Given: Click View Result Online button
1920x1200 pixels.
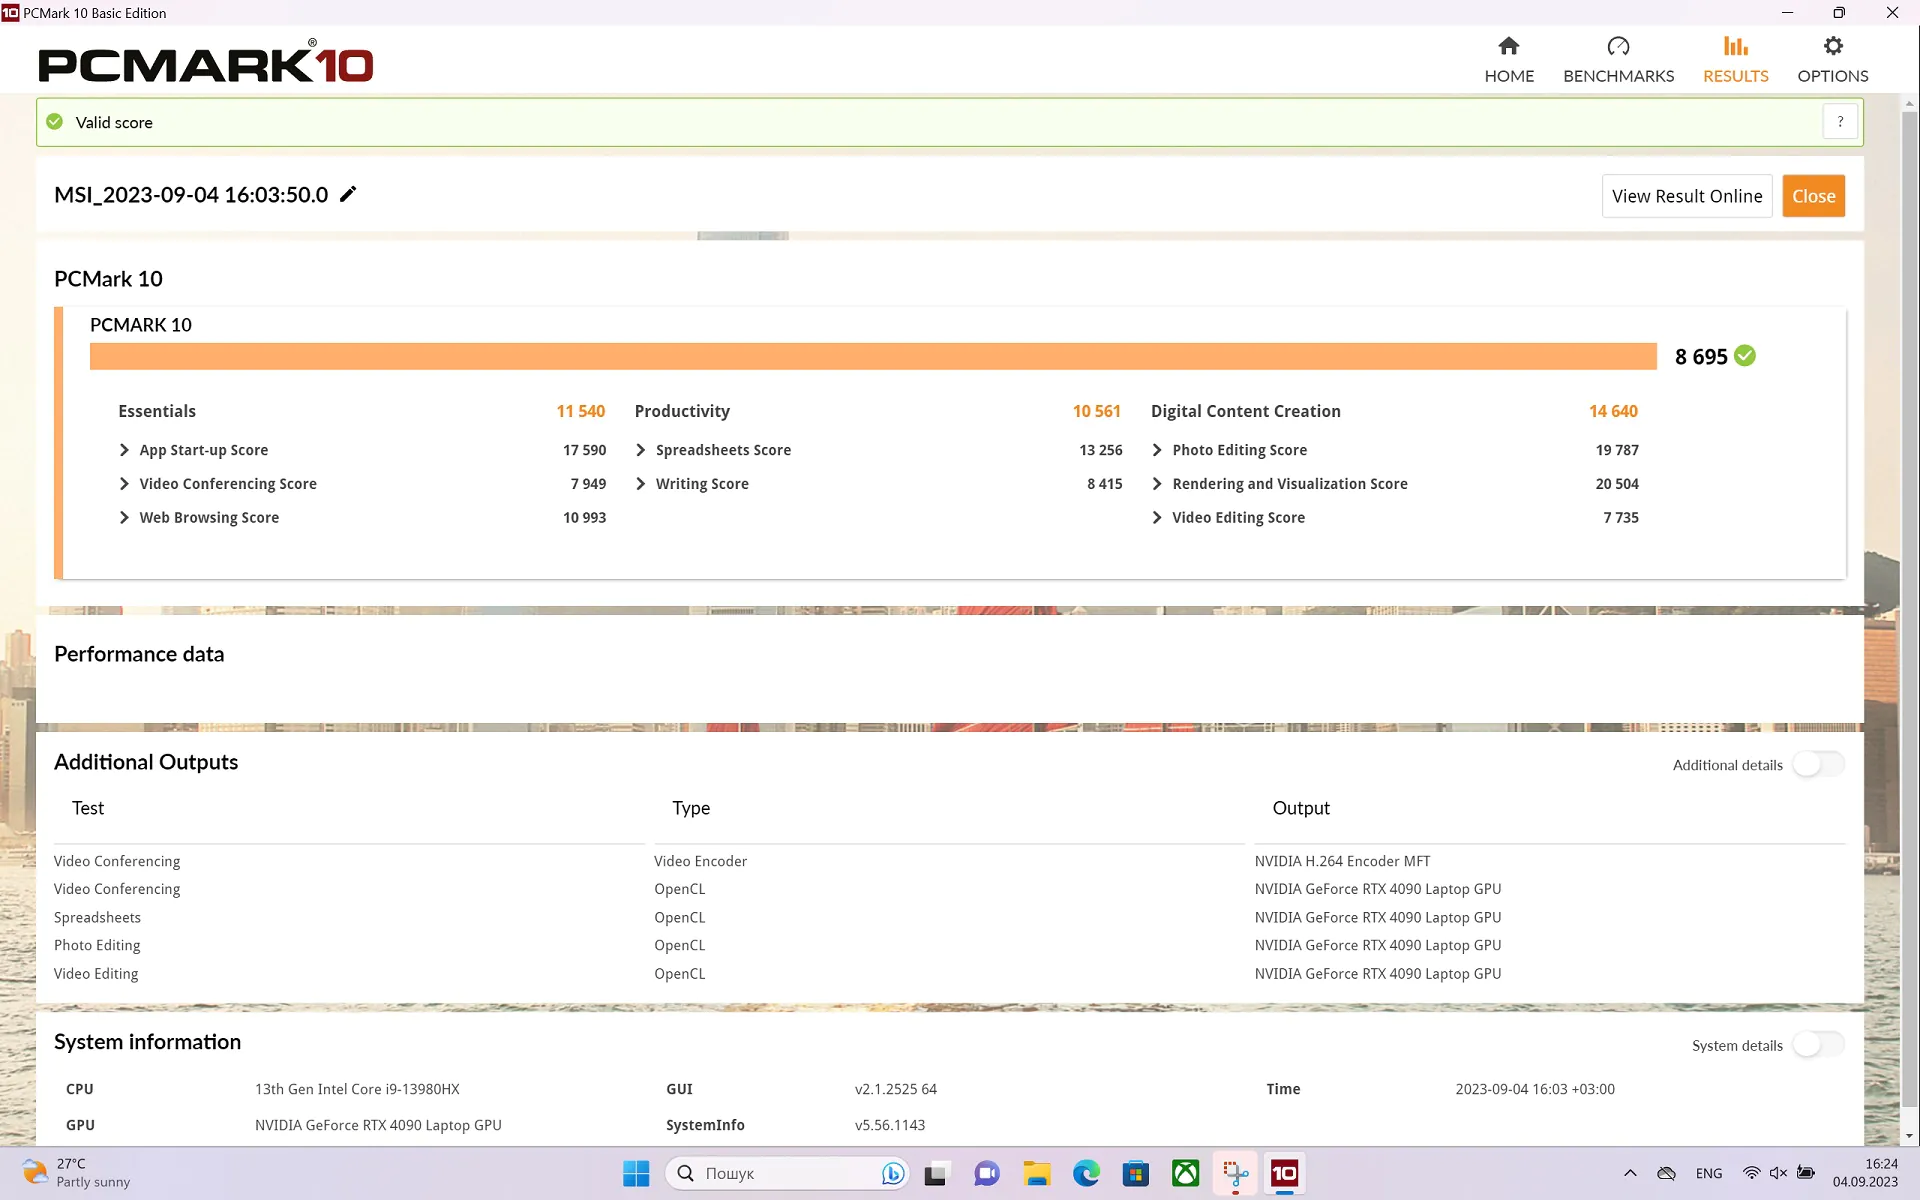Looking at the screenshot, I should pos(1686,196).
